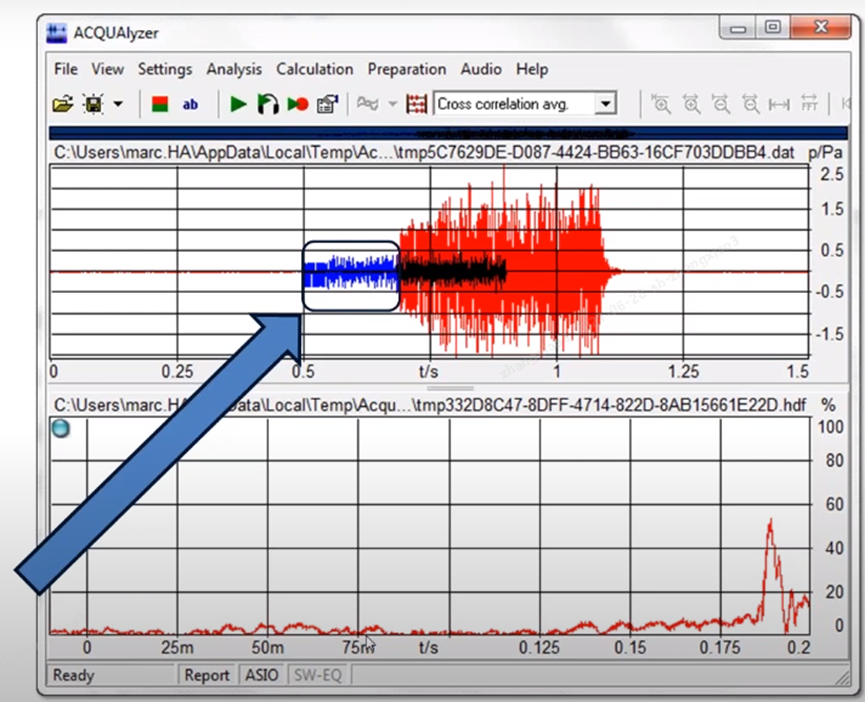Click the Report button in status bar
The width and height of the screenshot is (865, 702).
(206, 675)
